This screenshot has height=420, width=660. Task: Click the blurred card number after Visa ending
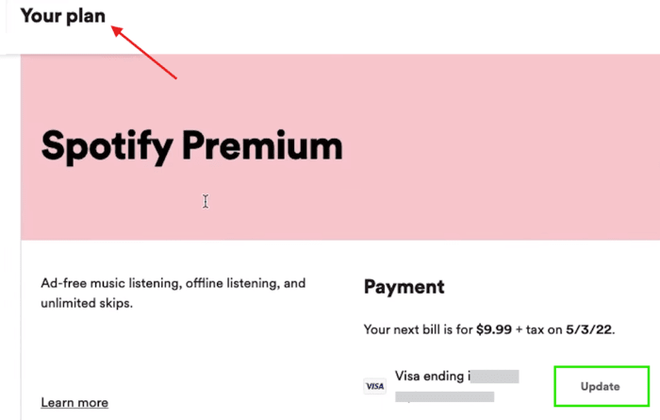click(495, 376)
